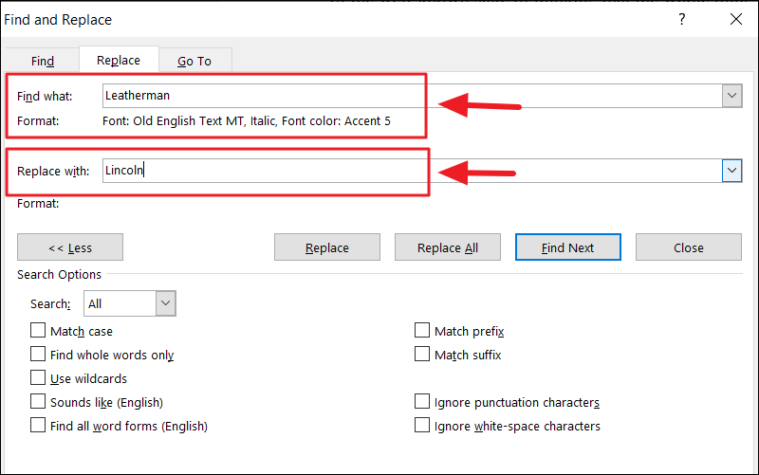The width and height of the screenshot is (759, 475).
Task: Enable the Match prefix option
Action: 422,330
